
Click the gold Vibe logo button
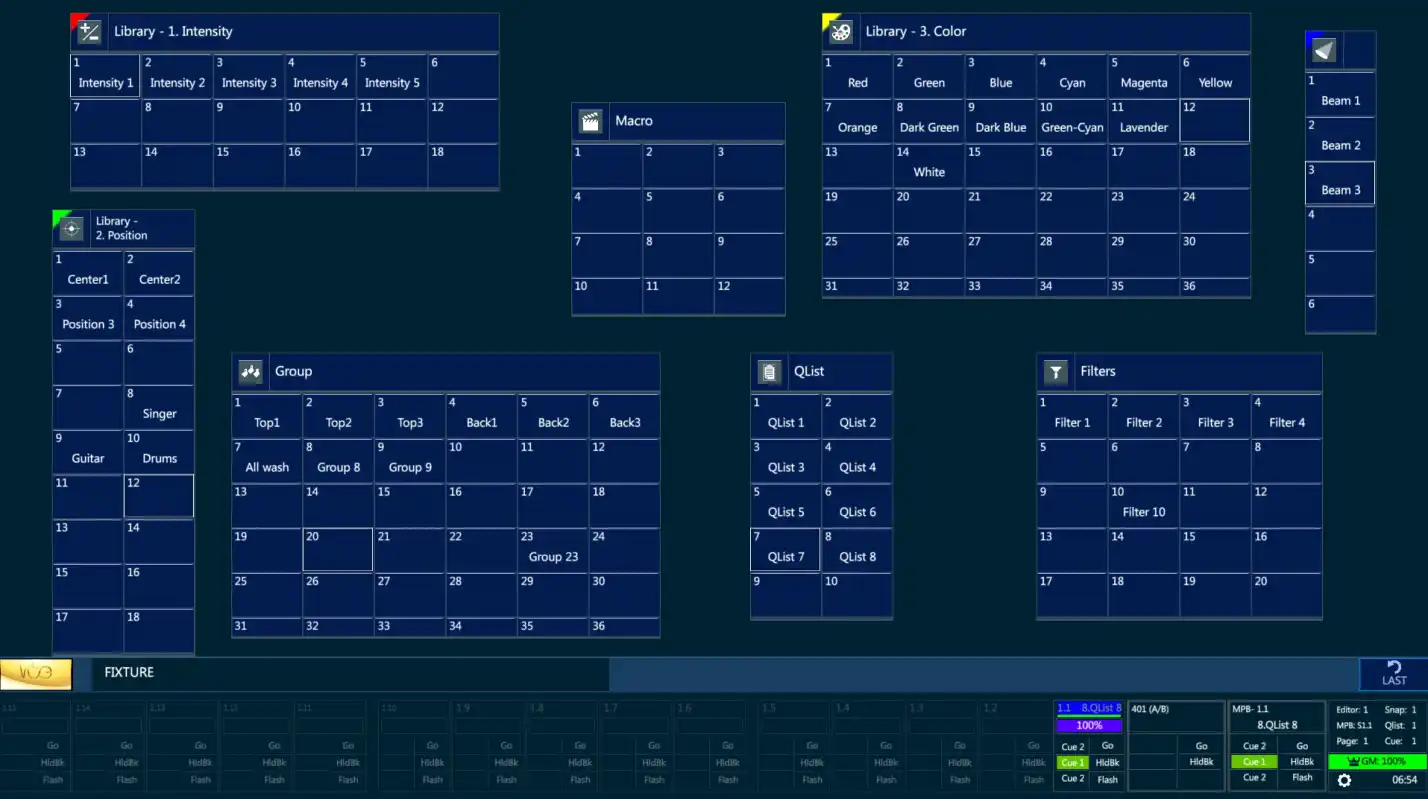[36, 674]
